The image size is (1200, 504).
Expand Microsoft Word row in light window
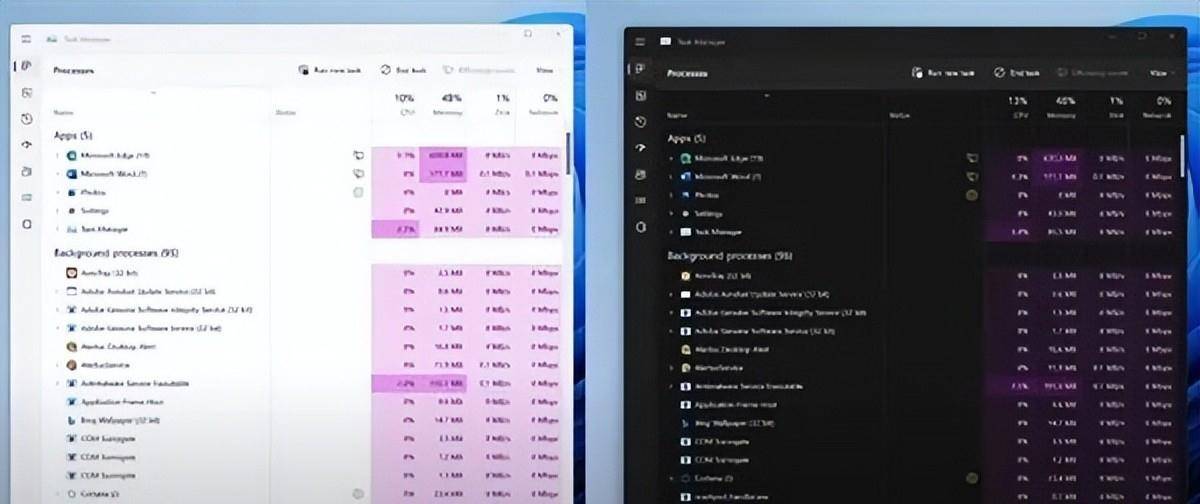[x=57, y=173]
